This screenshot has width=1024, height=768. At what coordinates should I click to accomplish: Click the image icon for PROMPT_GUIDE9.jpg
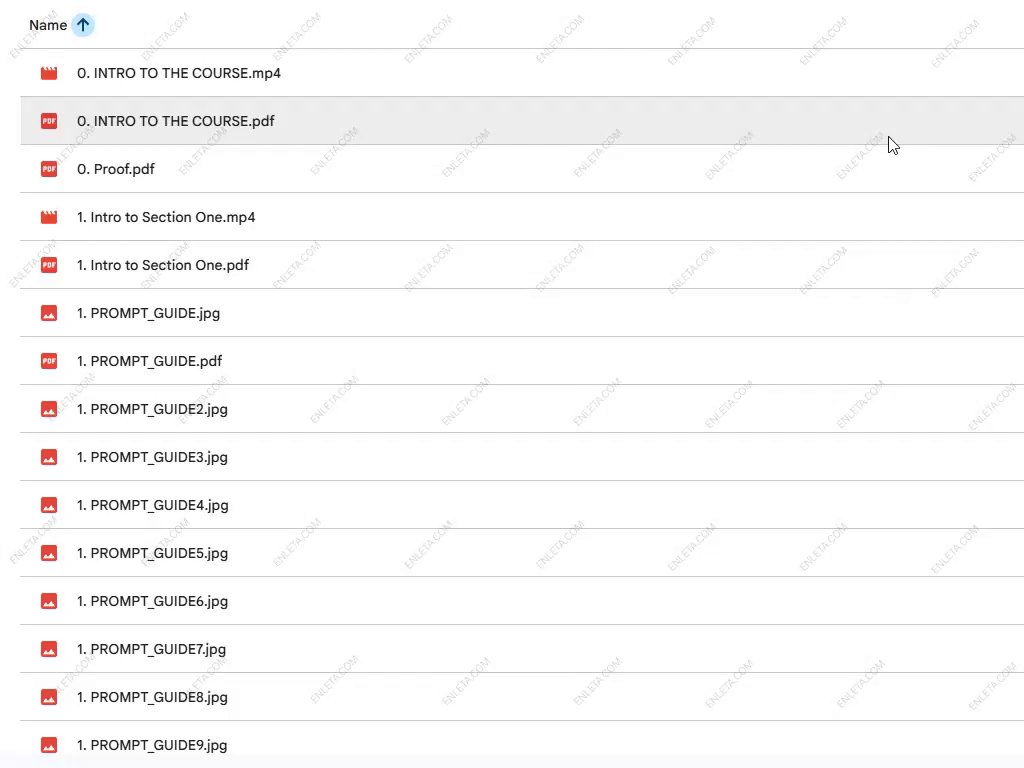tap(49, 745)
